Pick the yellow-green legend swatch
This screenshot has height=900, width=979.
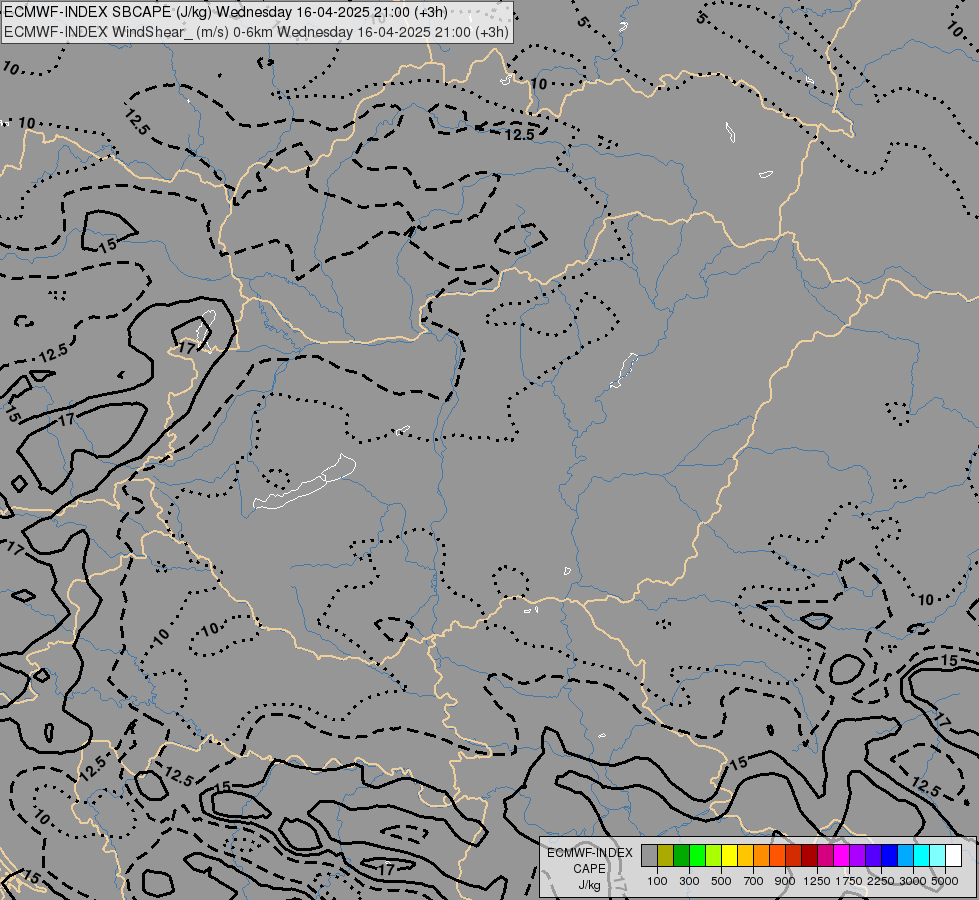(x=714, y=855)
